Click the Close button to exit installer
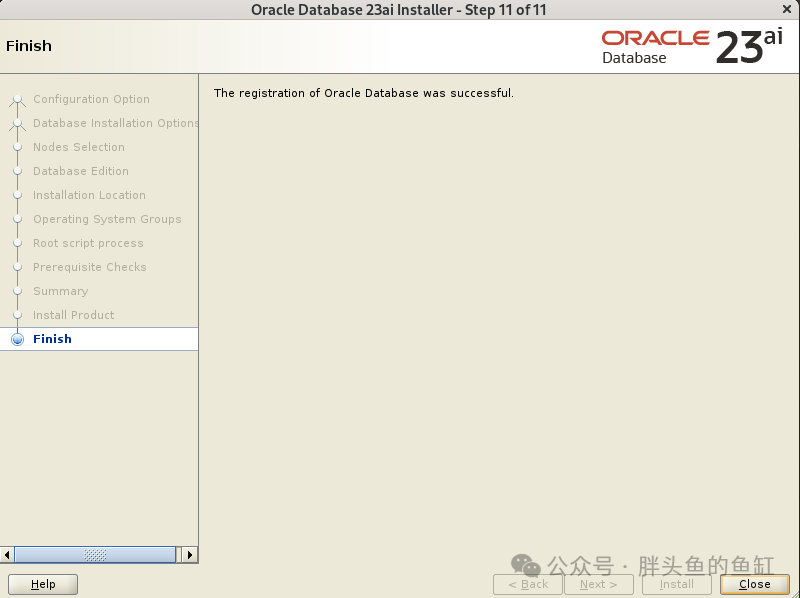Viewport: 800px width, 598px height. (755, 584)
